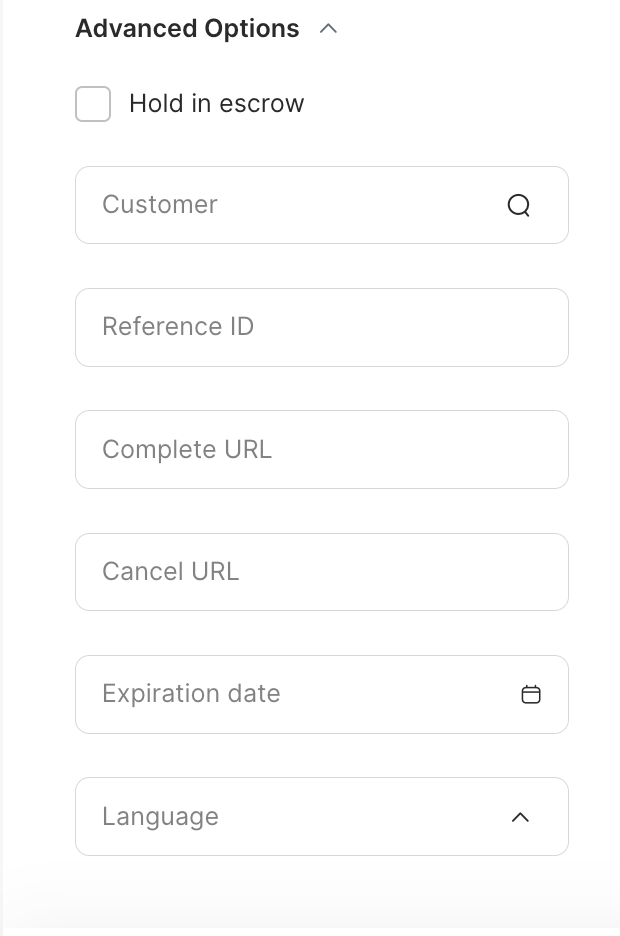Viewport: 620px width, 936px height.
Task: Click the collapse arrow beside Advanced Options
Action: 329,30
